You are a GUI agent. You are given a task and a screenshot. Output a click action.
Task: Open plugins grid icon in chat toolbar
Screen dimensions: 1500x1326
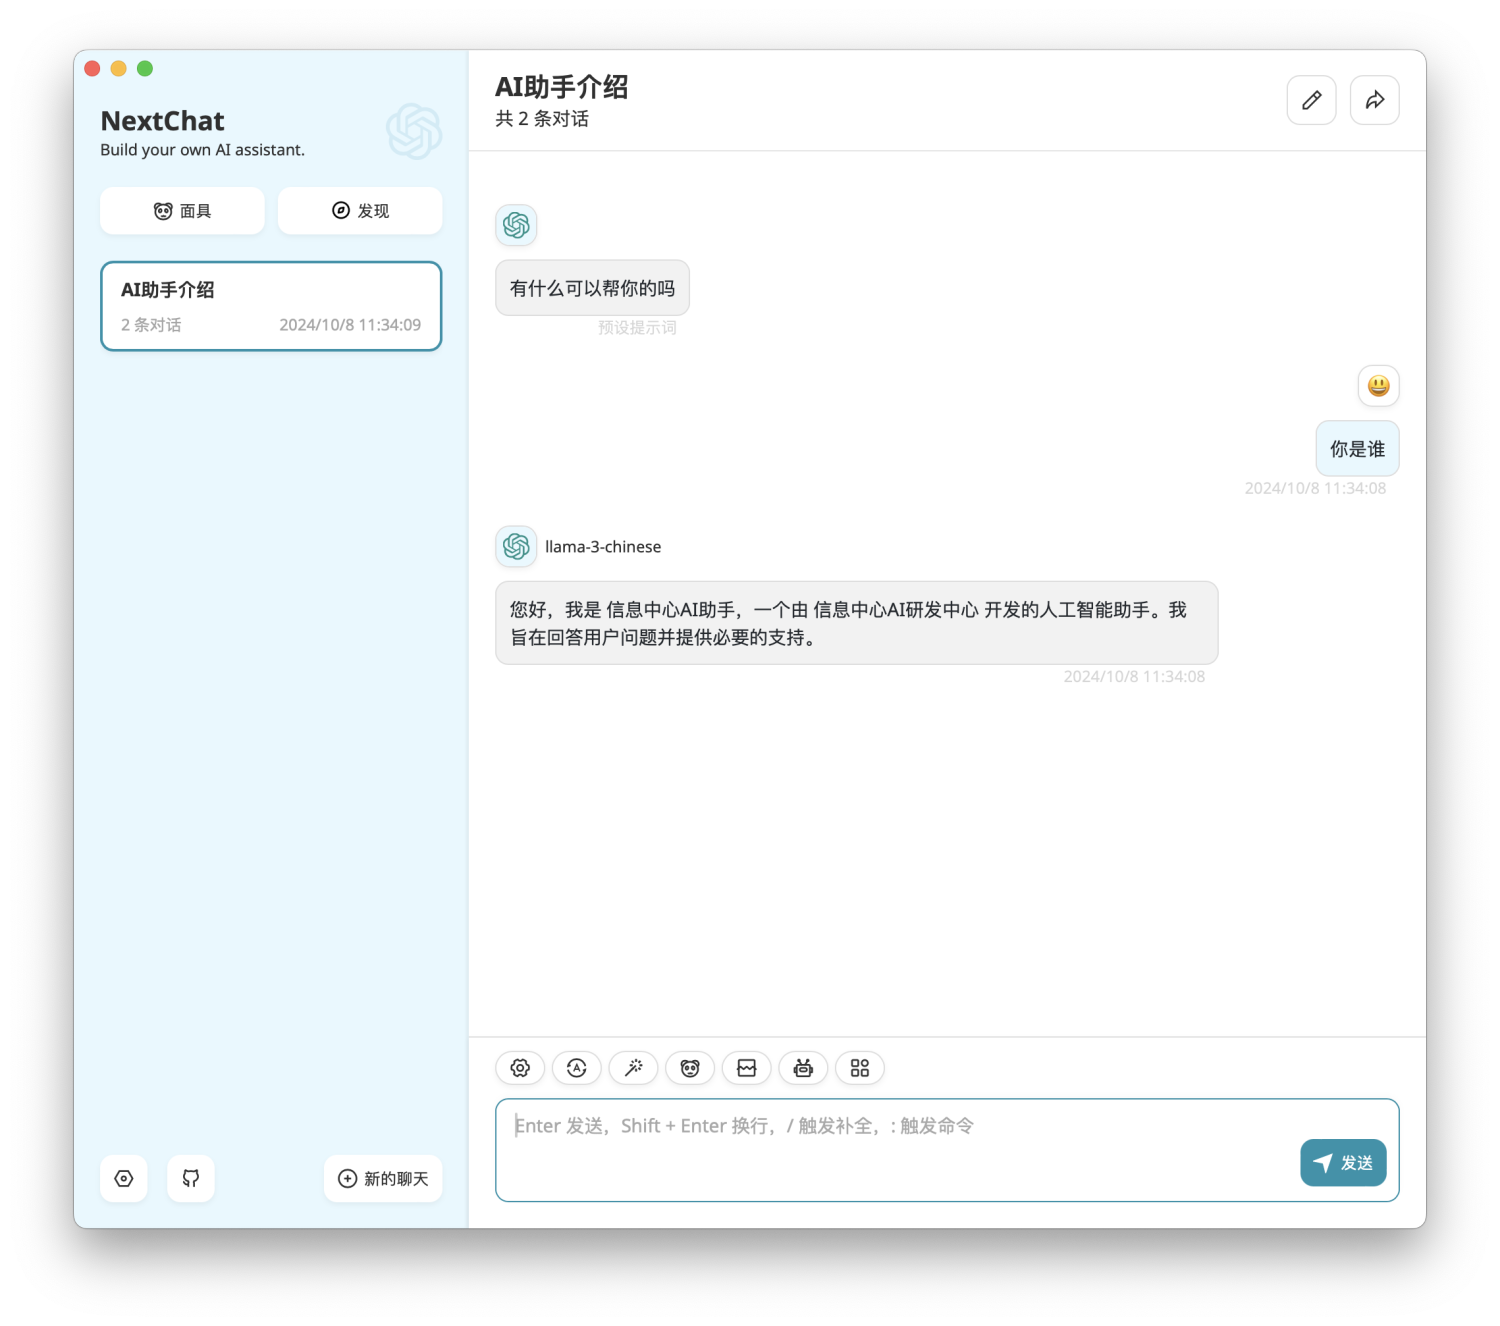tap(860, 1068)
